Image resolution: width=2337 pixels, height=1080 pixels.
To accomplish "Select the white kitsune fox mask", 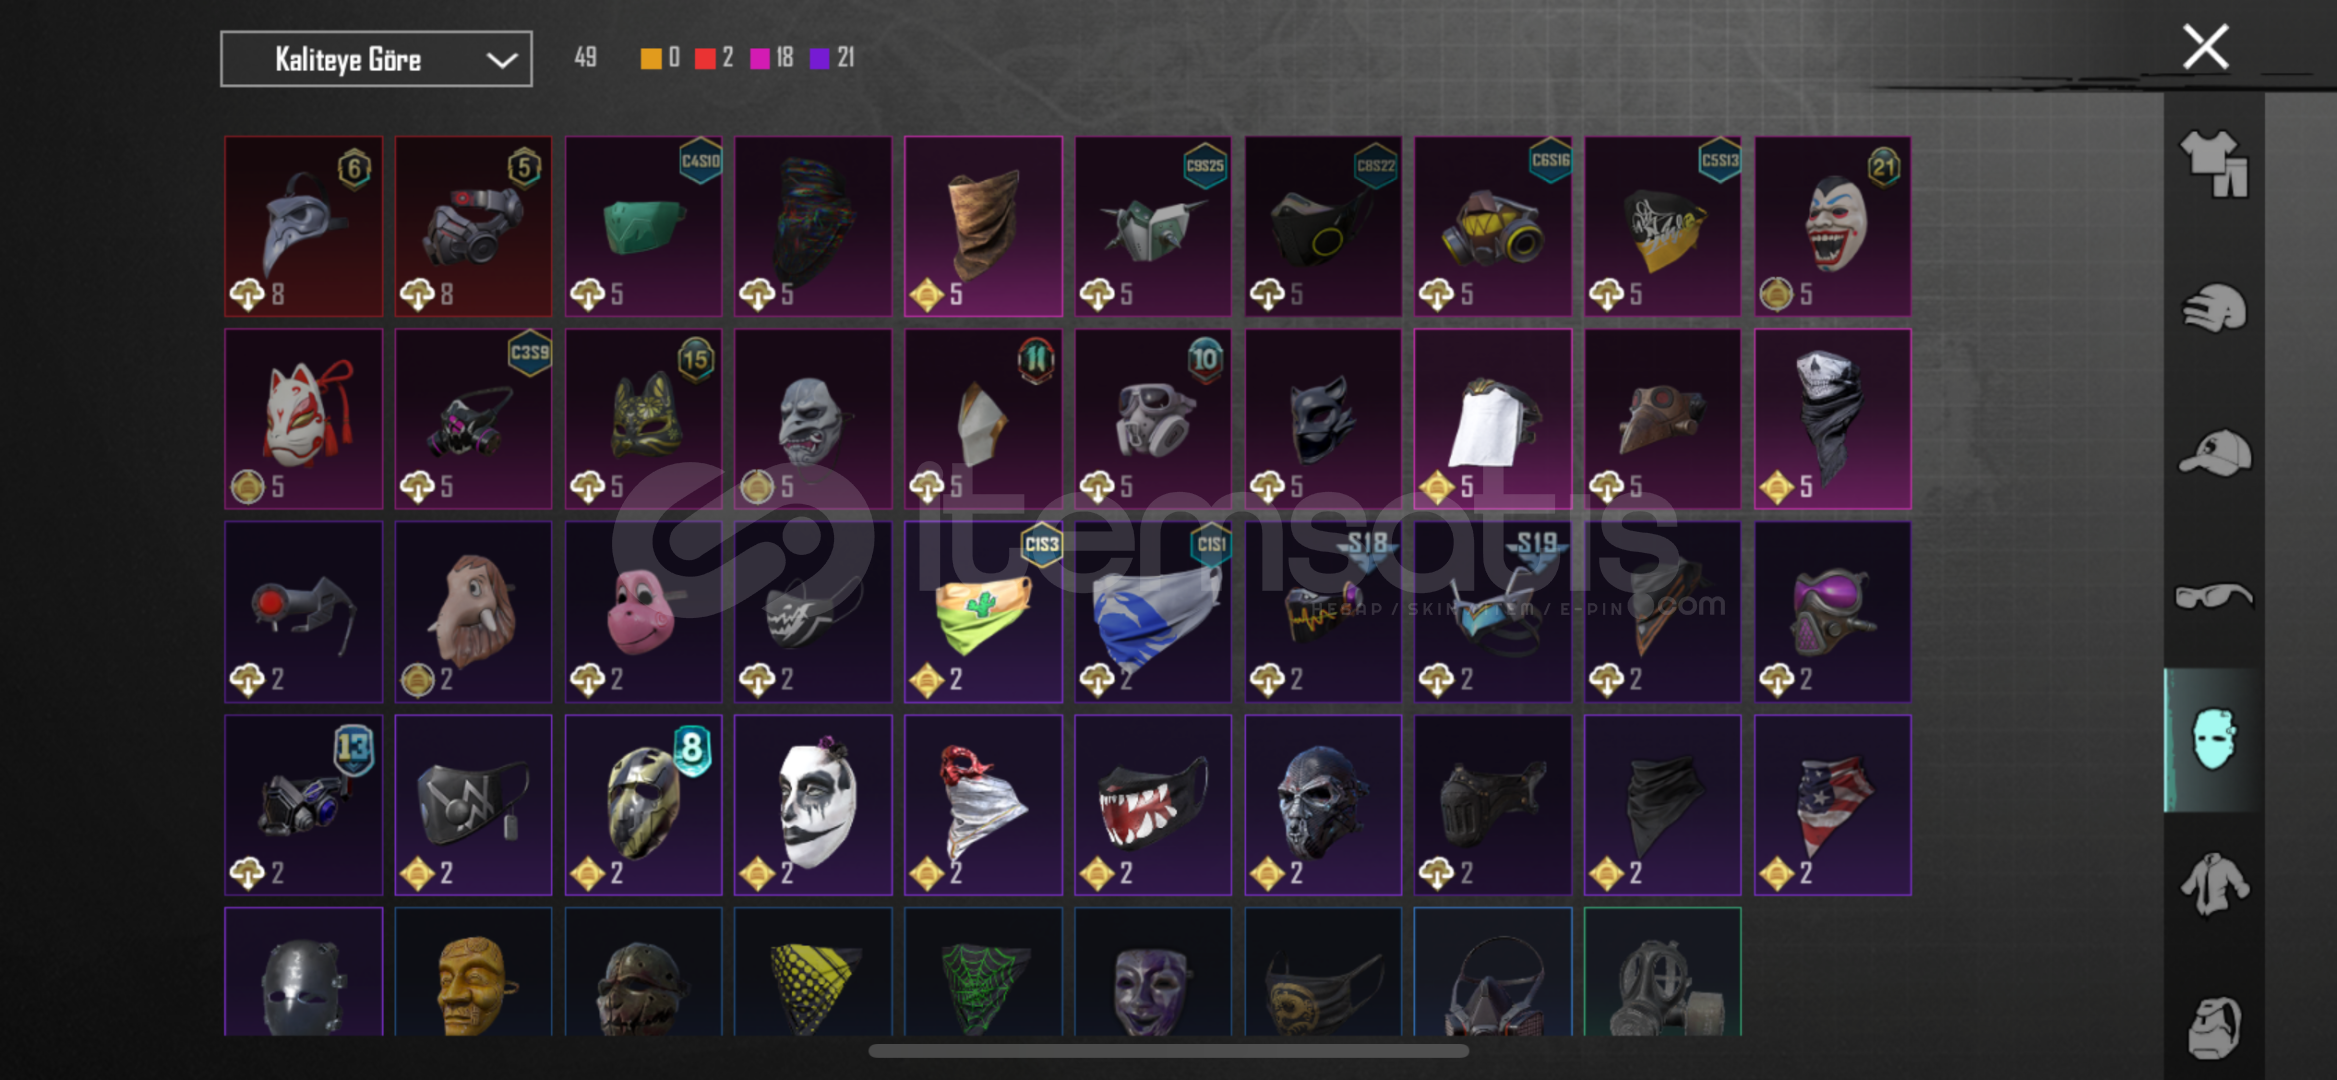I will tap(304, 419).
